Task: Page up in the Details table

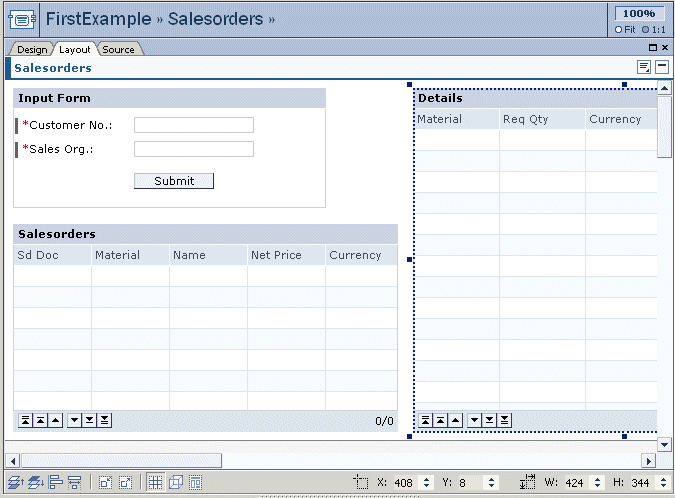Action: click(x=440, y=420)
